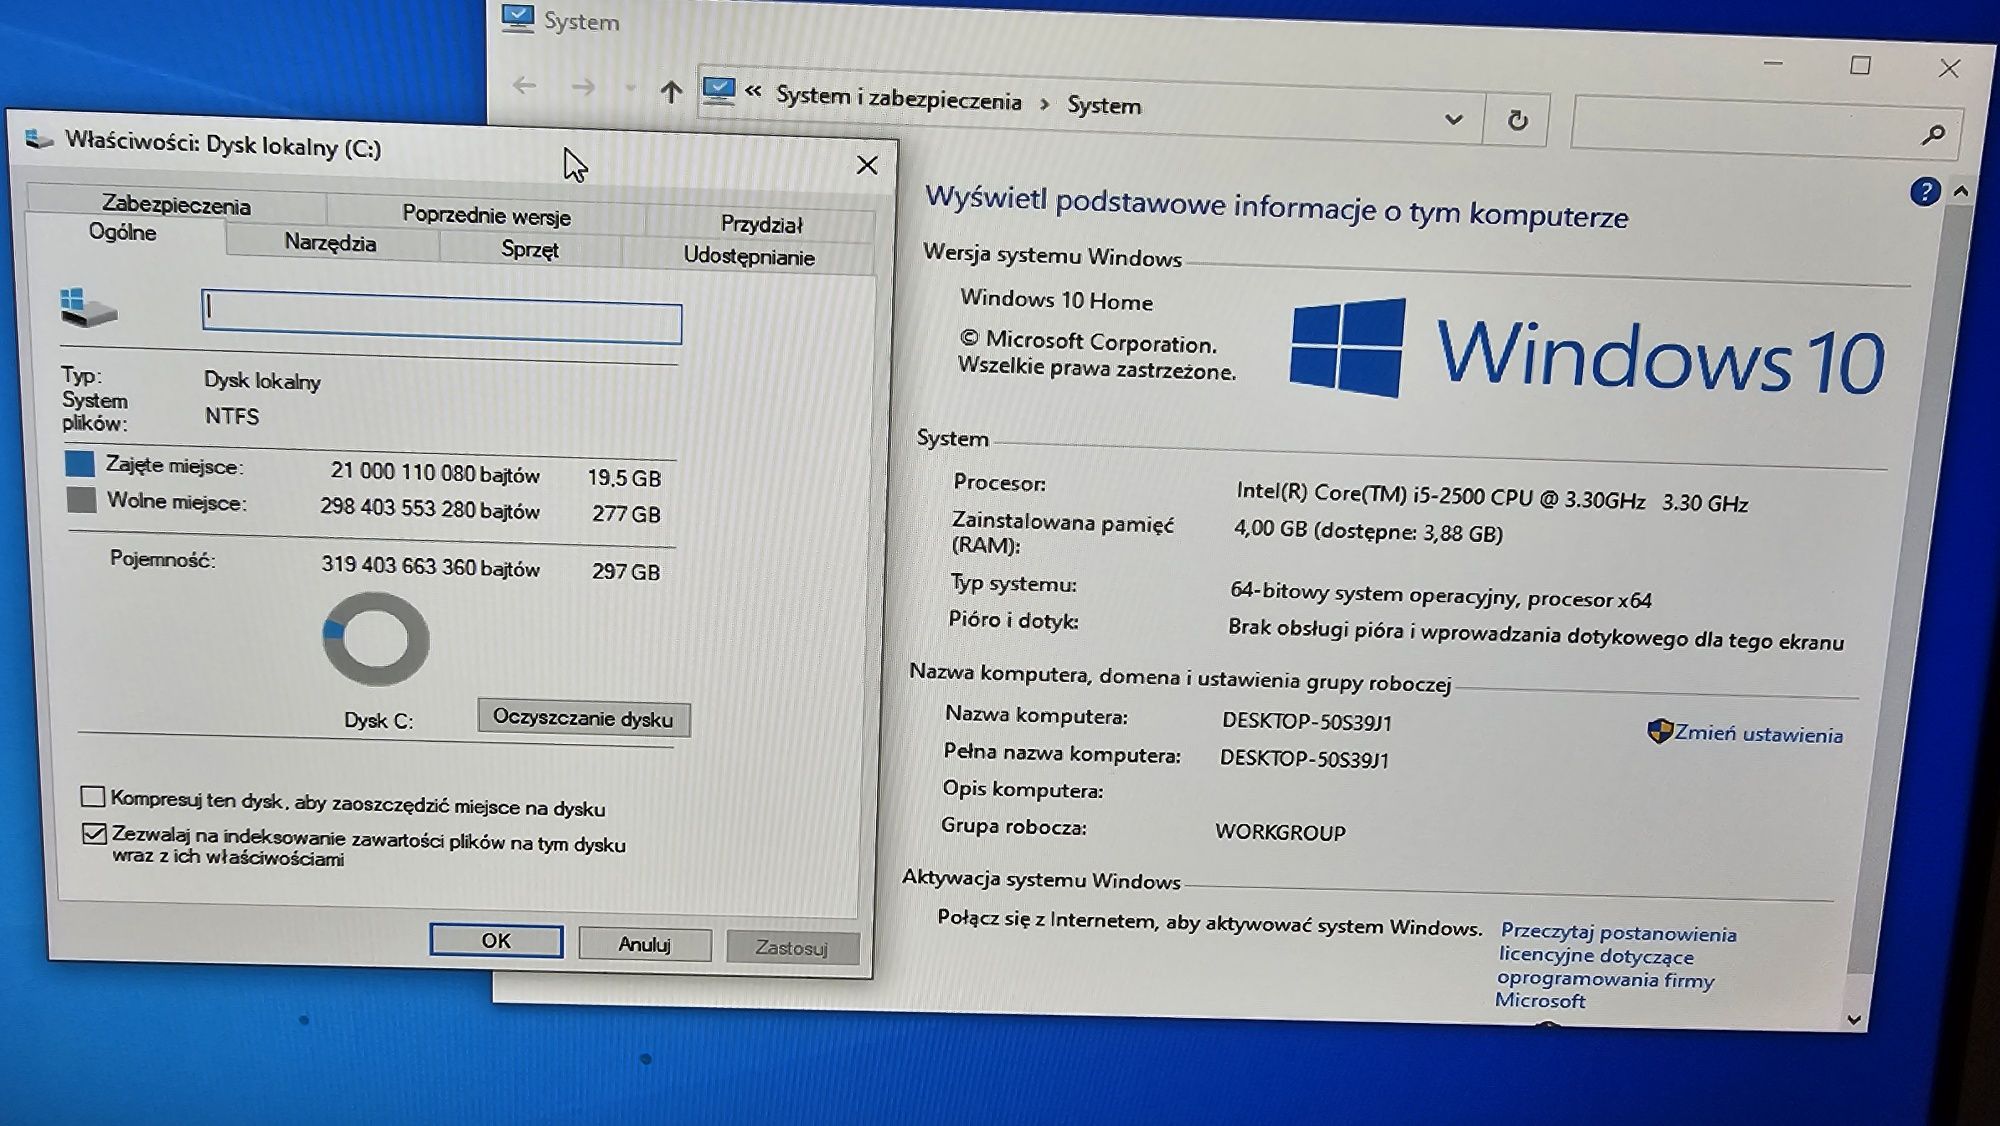Select 'System i zabezpieczenia' breadcrumb
The height and width of the screenshot is (1126, 2000).
click(898, 98)
